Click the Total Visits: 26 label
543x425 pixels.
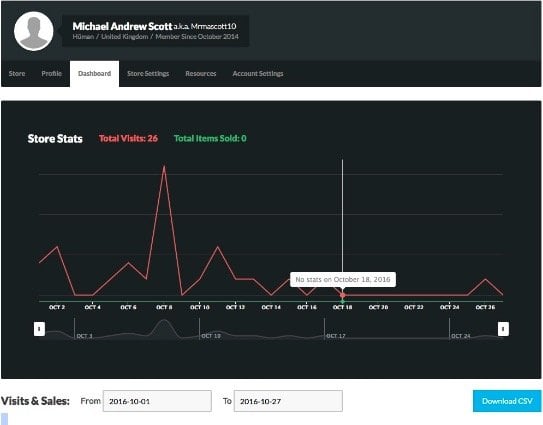point(128,139)
